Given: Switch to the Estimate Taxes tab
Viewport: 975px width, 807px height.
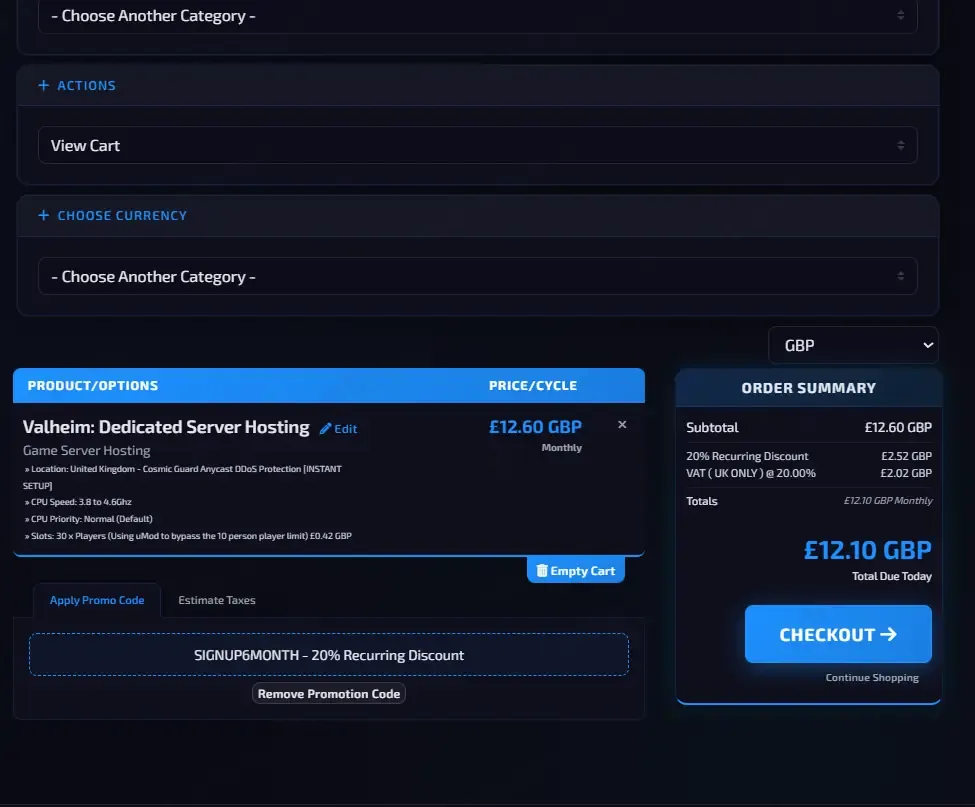Looking at the screenshot, I should pos(217,600).
